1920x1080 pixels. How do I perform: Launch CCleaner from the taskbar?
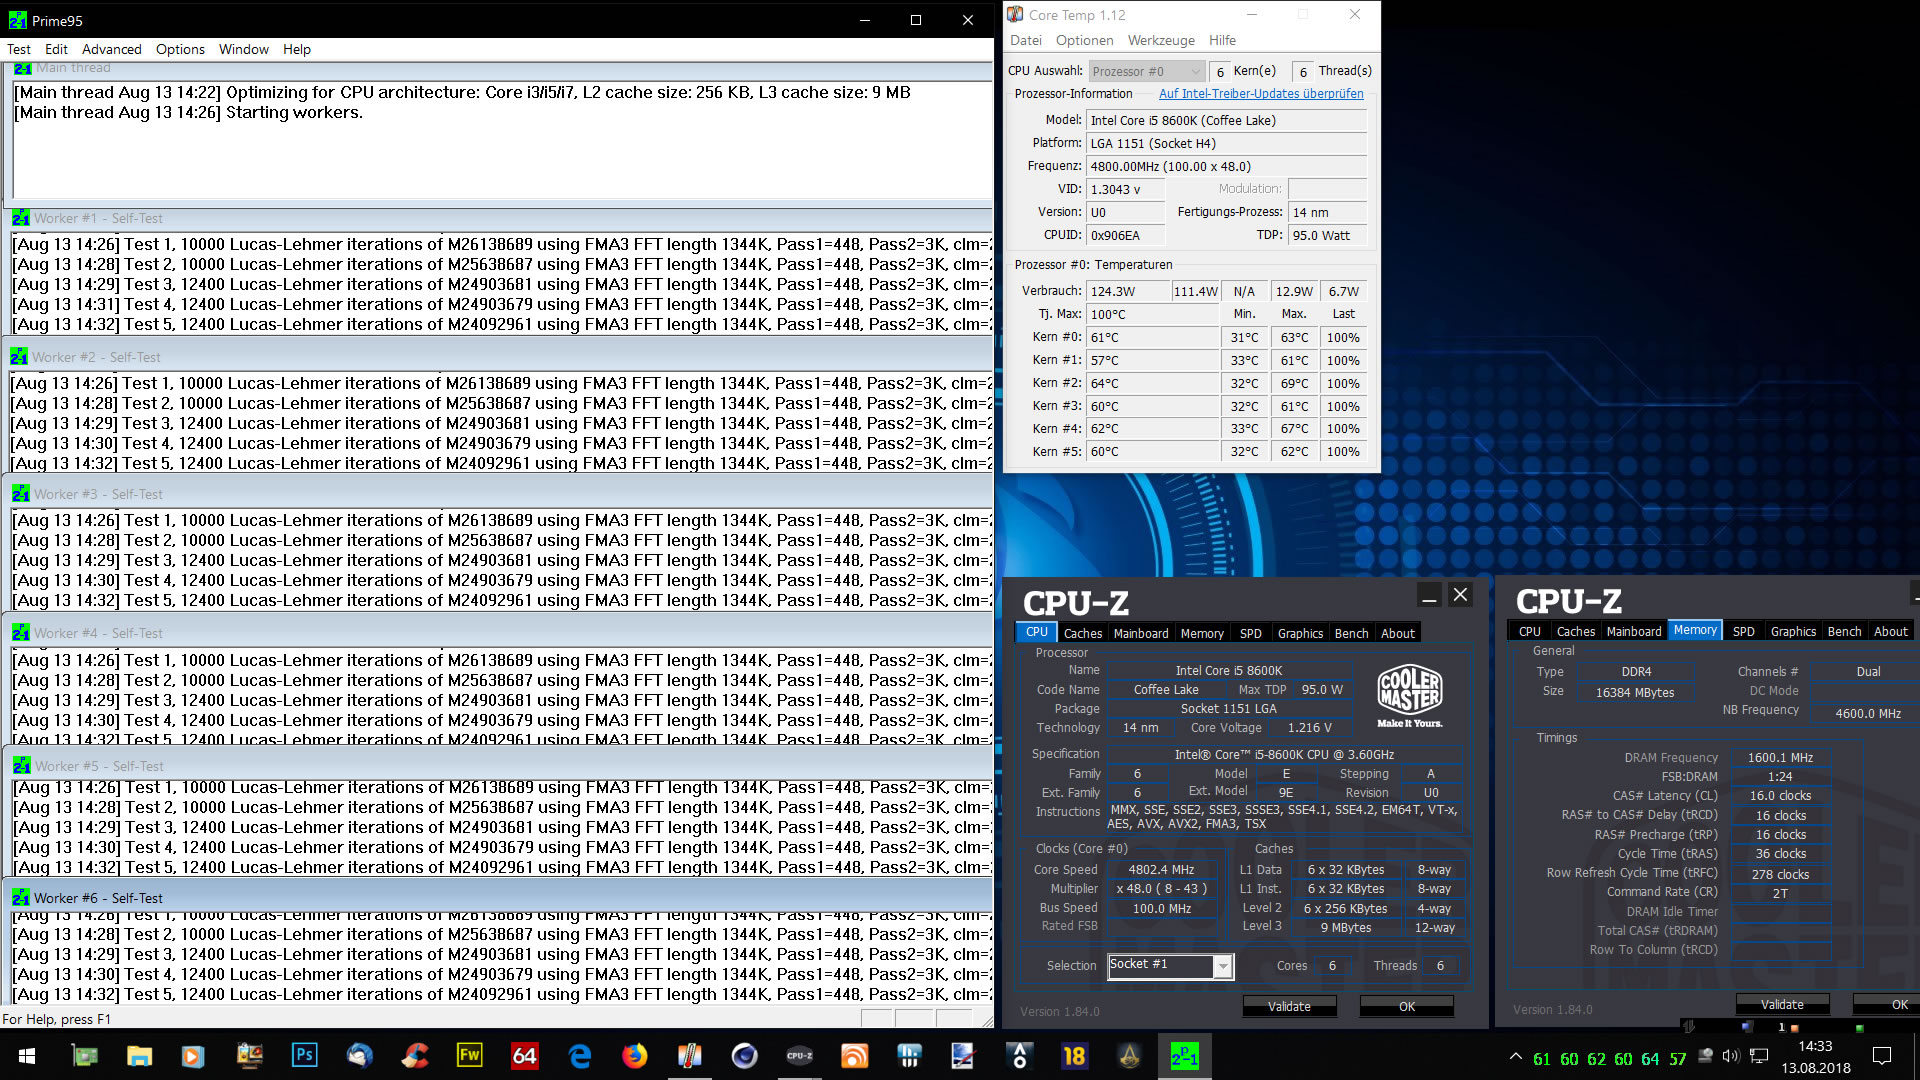pos(414,1056)
